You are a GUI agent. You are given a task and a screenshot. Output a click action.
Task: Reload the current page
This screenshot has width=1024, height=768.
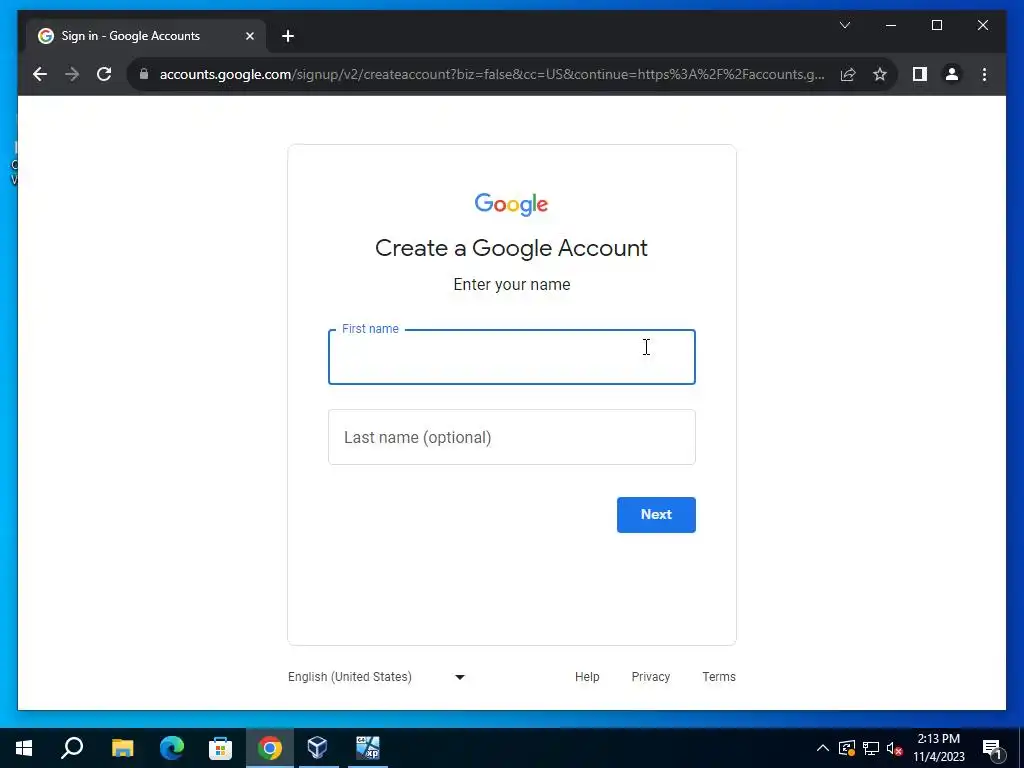click(x=104, y=74)
